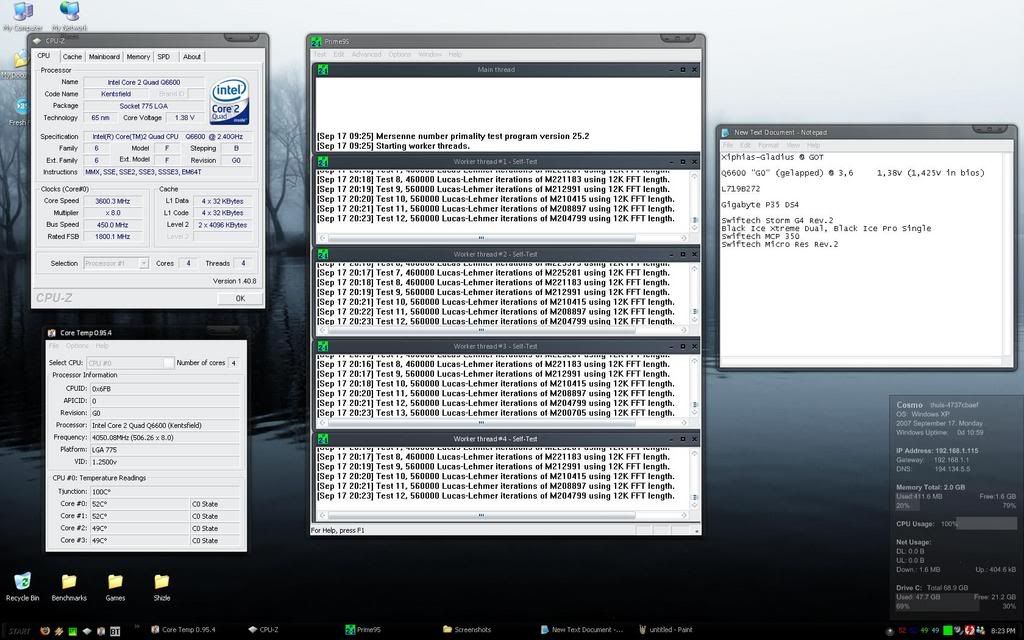
Task: Open the File menu in Notepad
Action: [728, 145]
